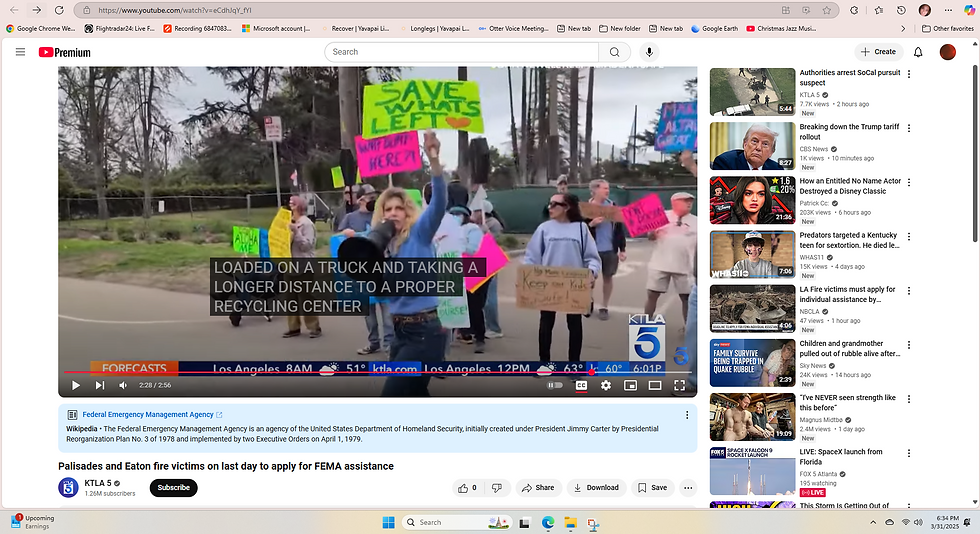980x534 pixels.
Task: Open Microsoft Edge in taskbar
Action: coord(548,523)
